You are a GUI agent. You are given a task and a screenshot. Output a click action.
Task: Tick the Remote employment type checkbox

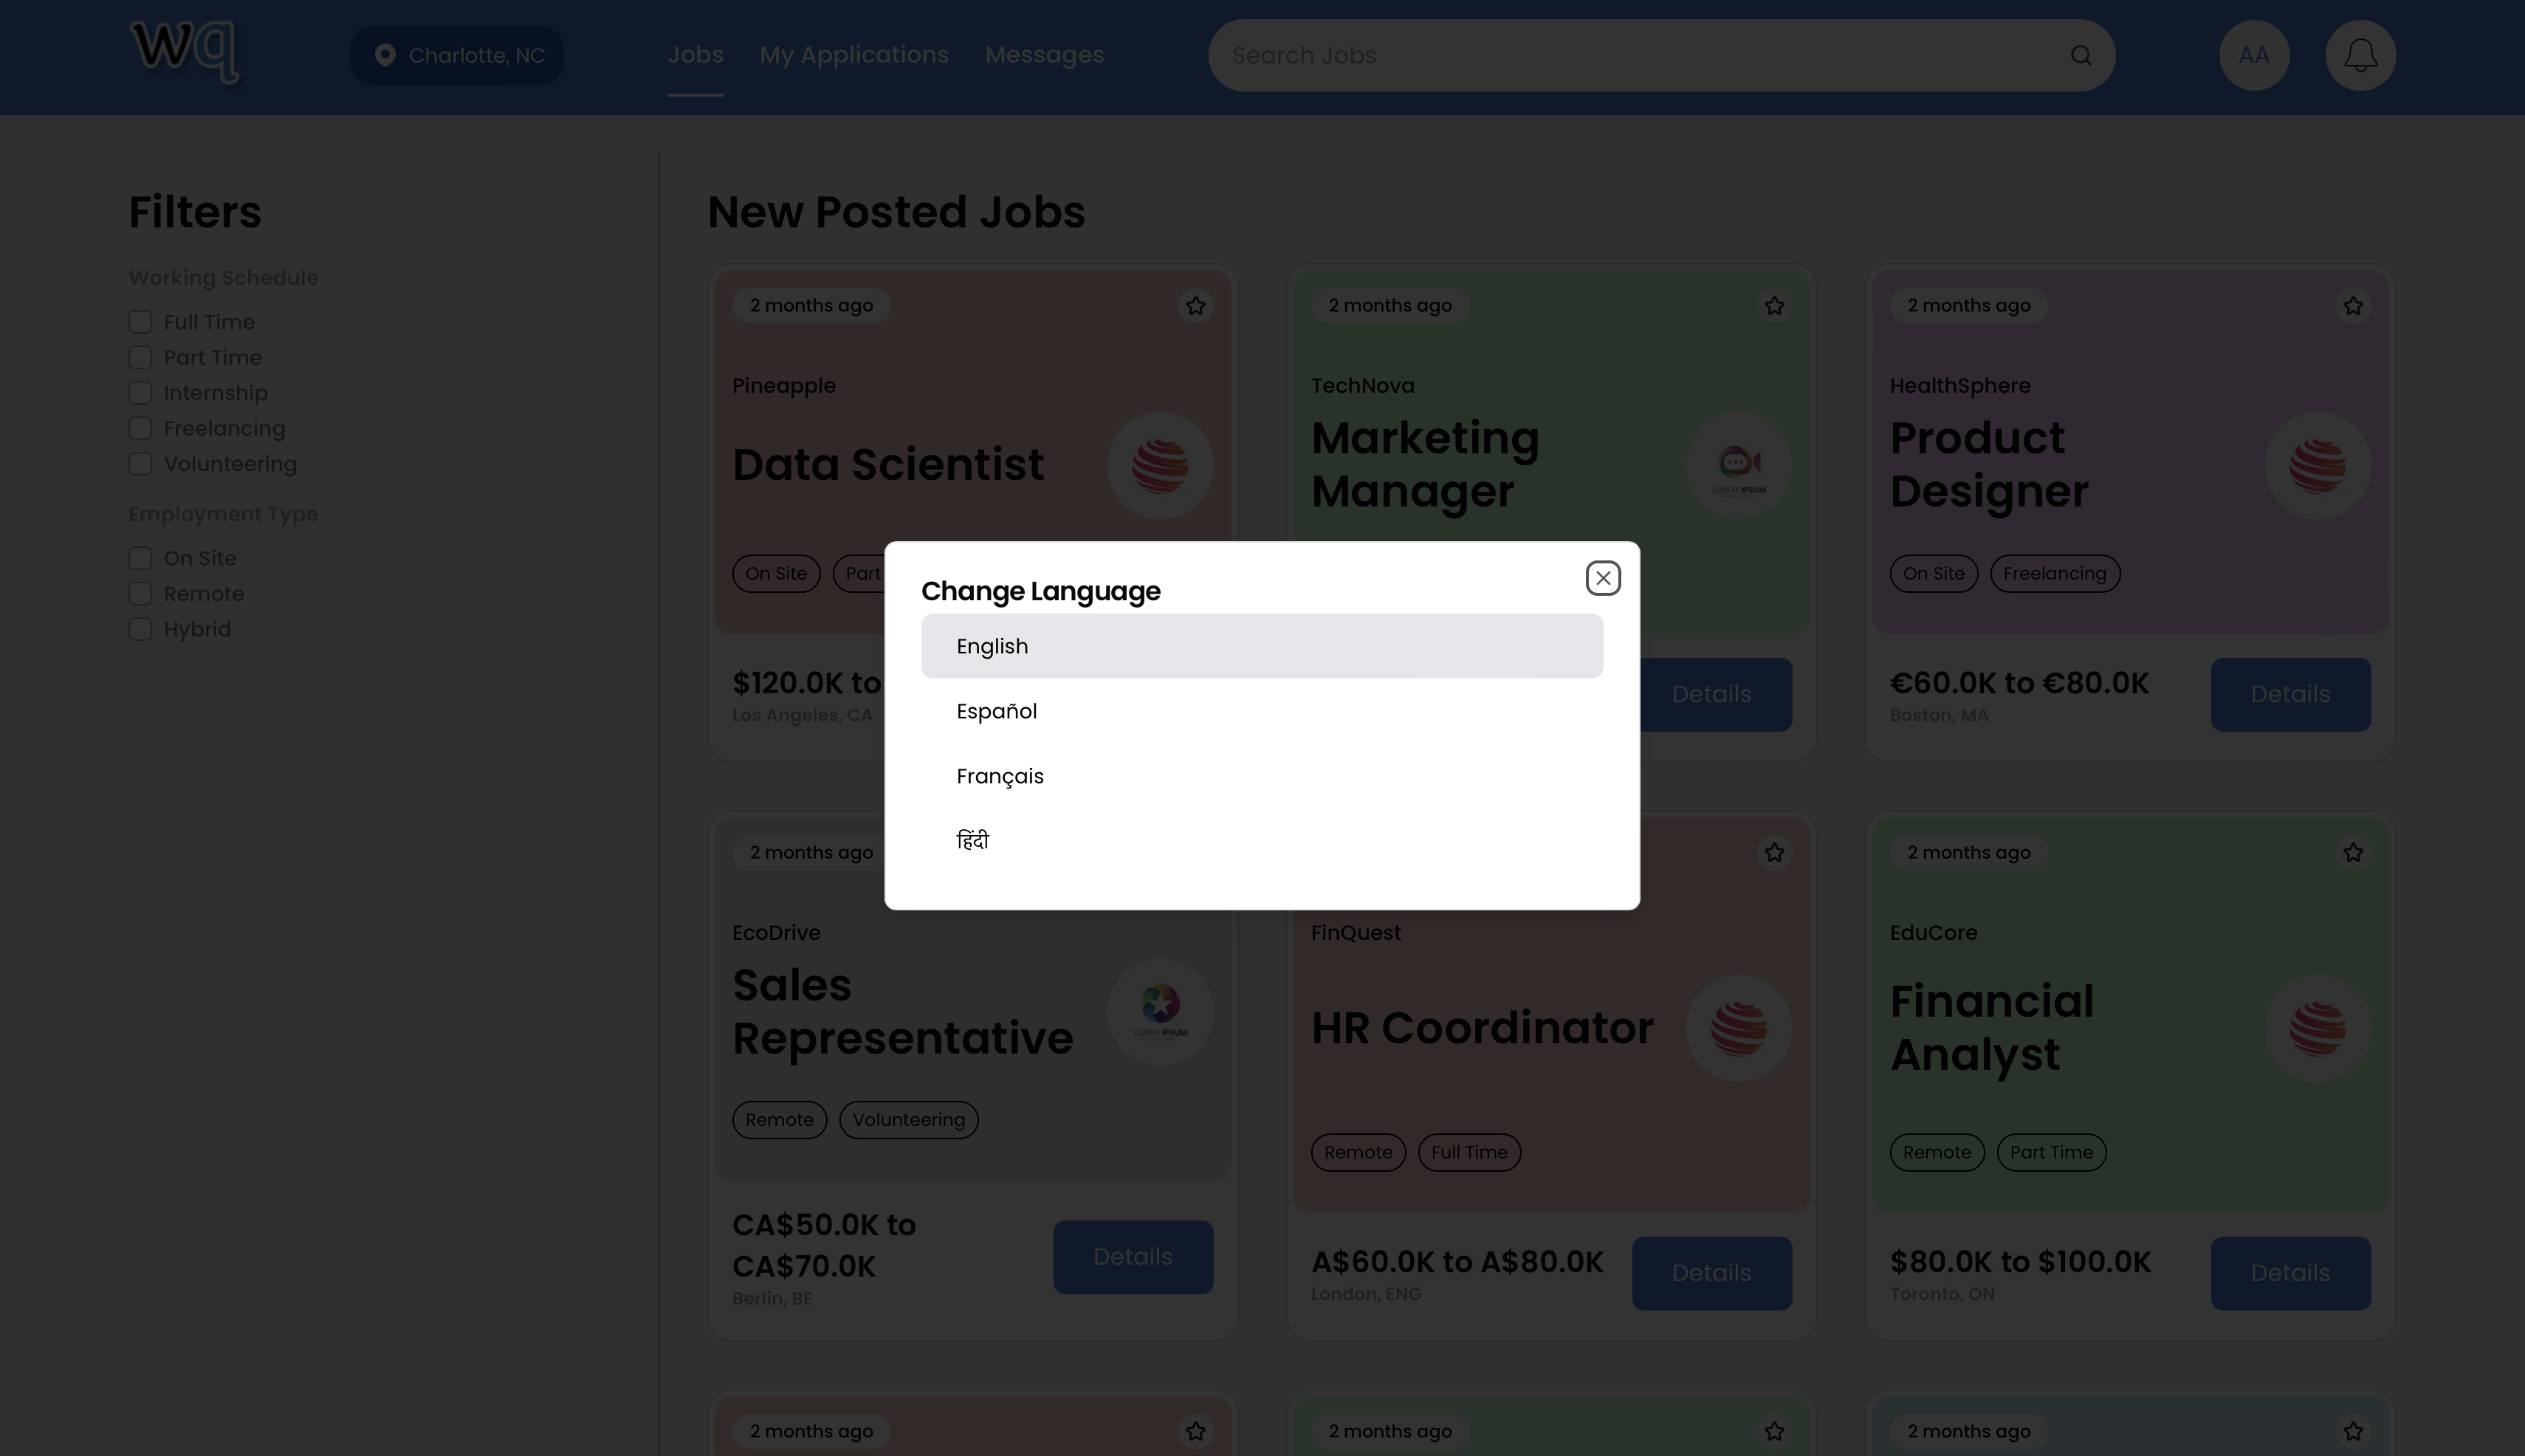[140, 594]
